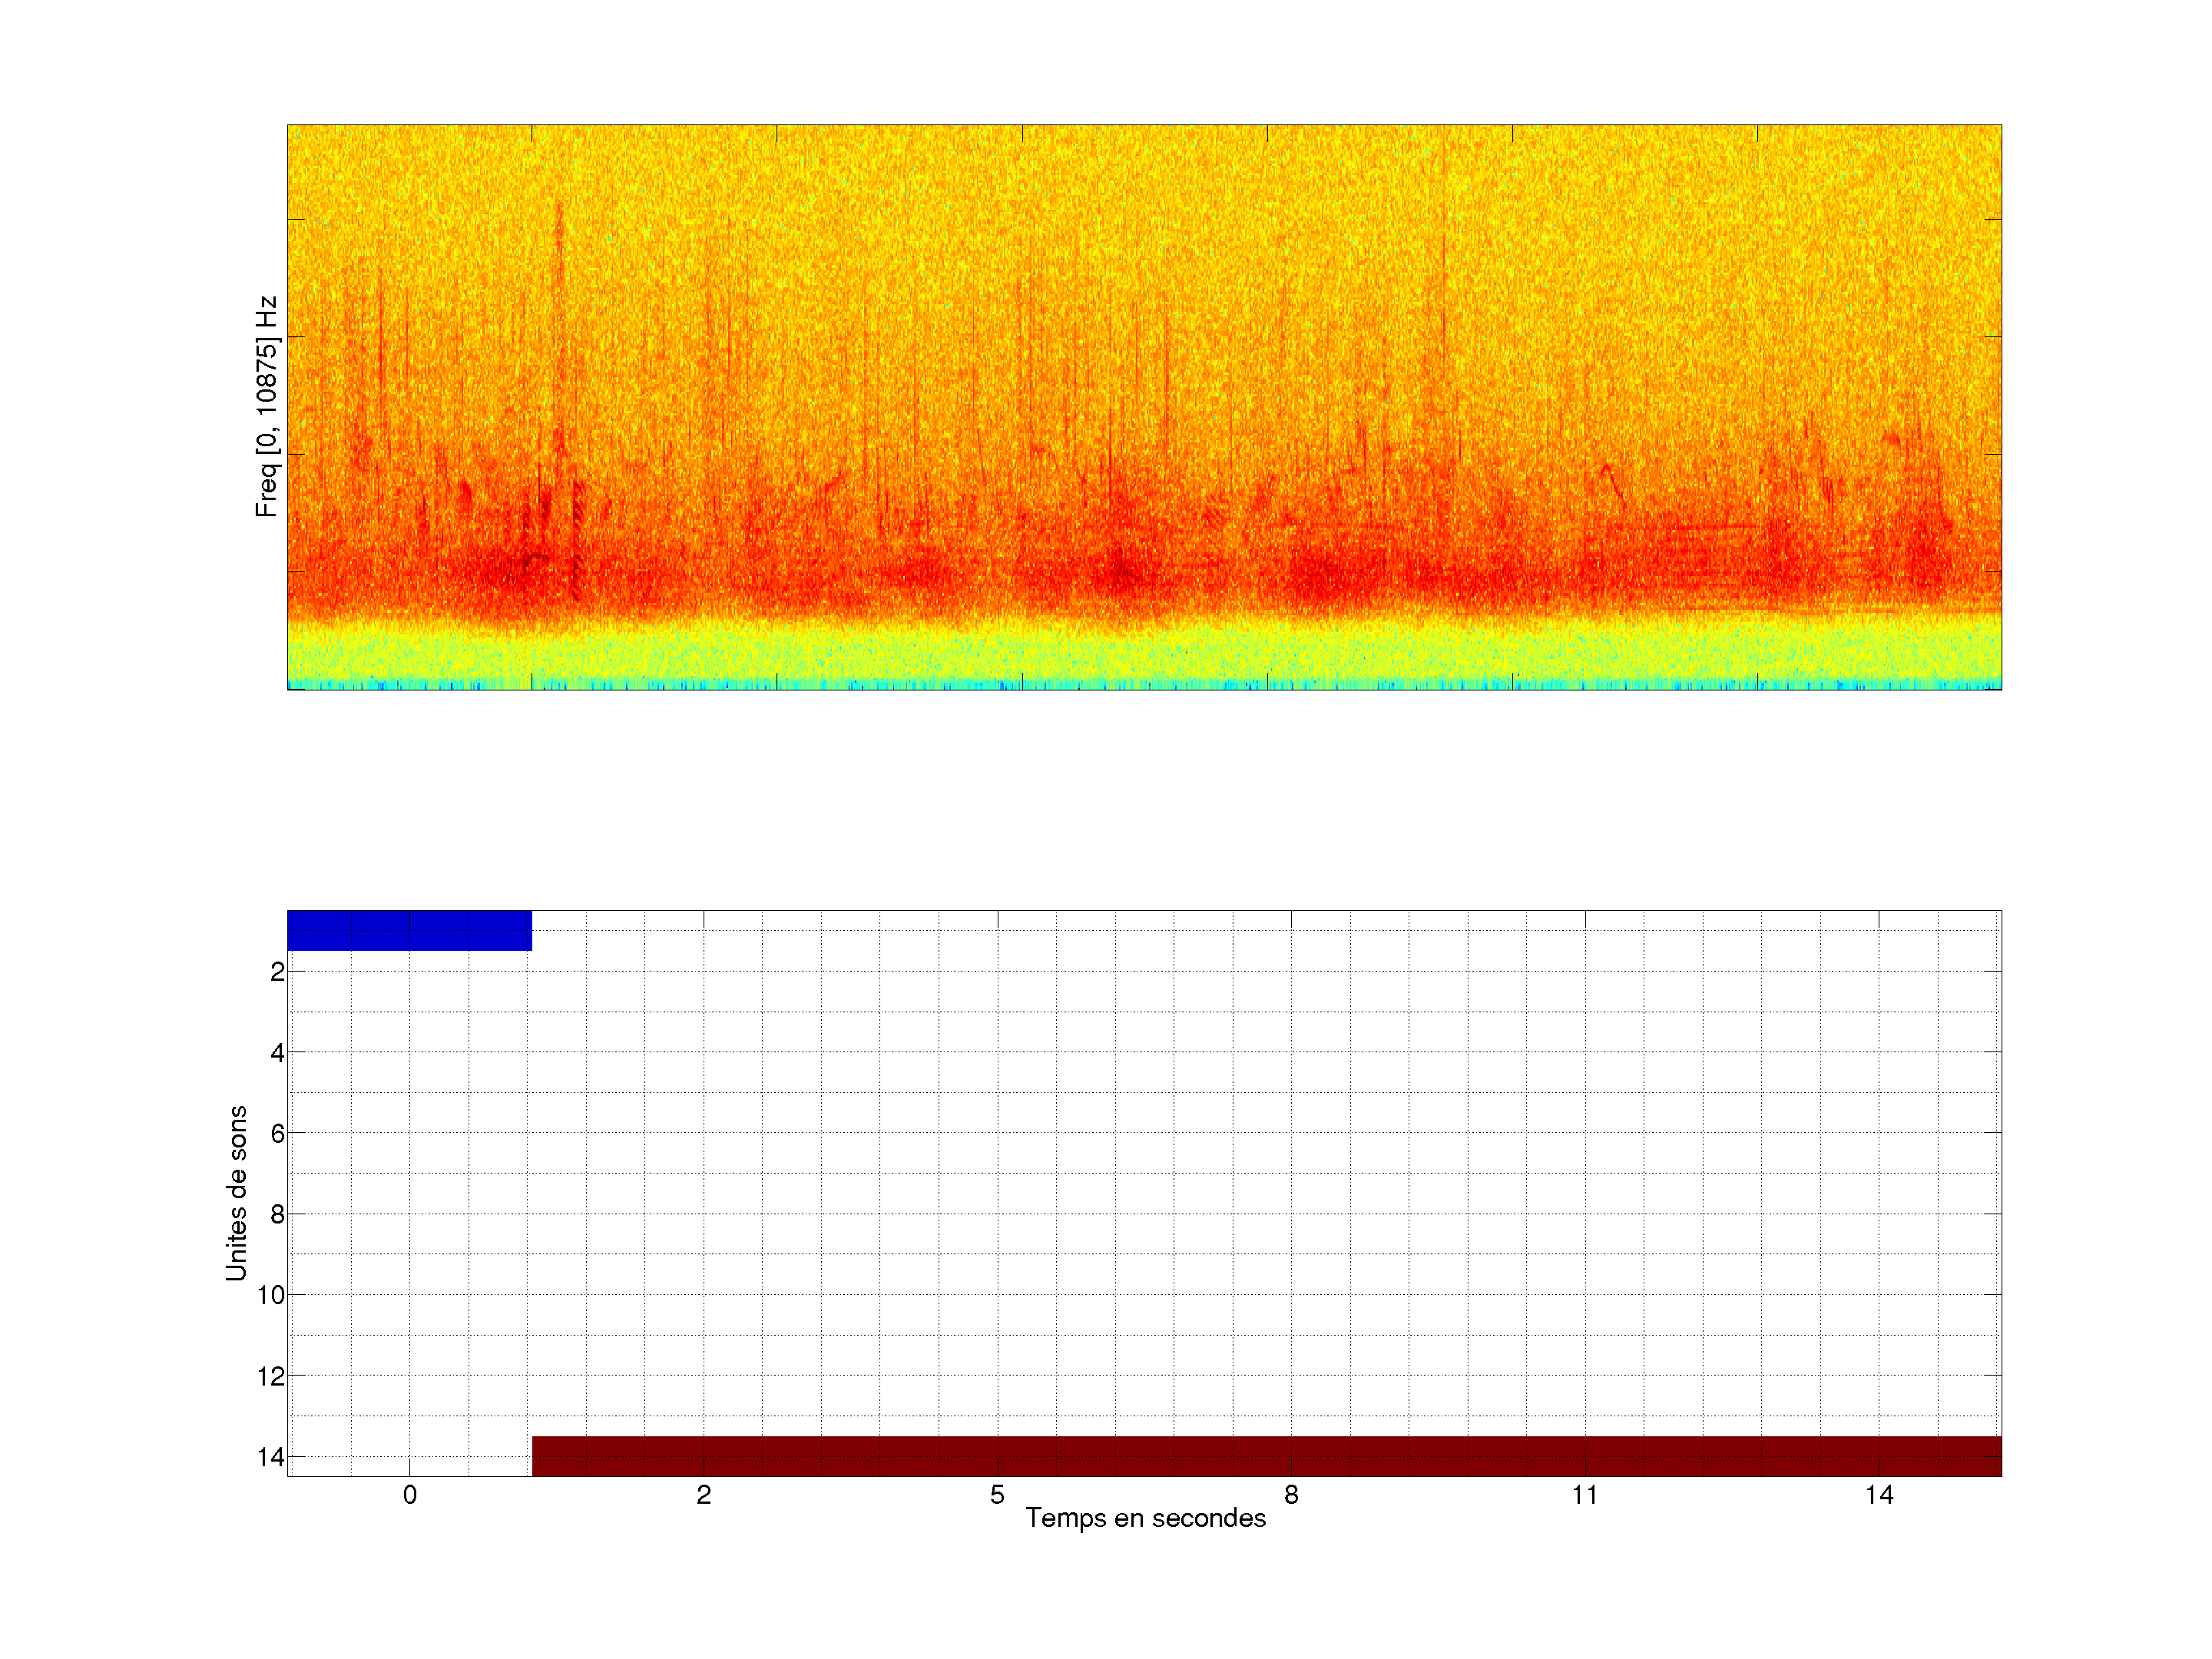
Task: Click the time axis tick label 14
Action: pyautogui.click(x=1878, y=1495)
